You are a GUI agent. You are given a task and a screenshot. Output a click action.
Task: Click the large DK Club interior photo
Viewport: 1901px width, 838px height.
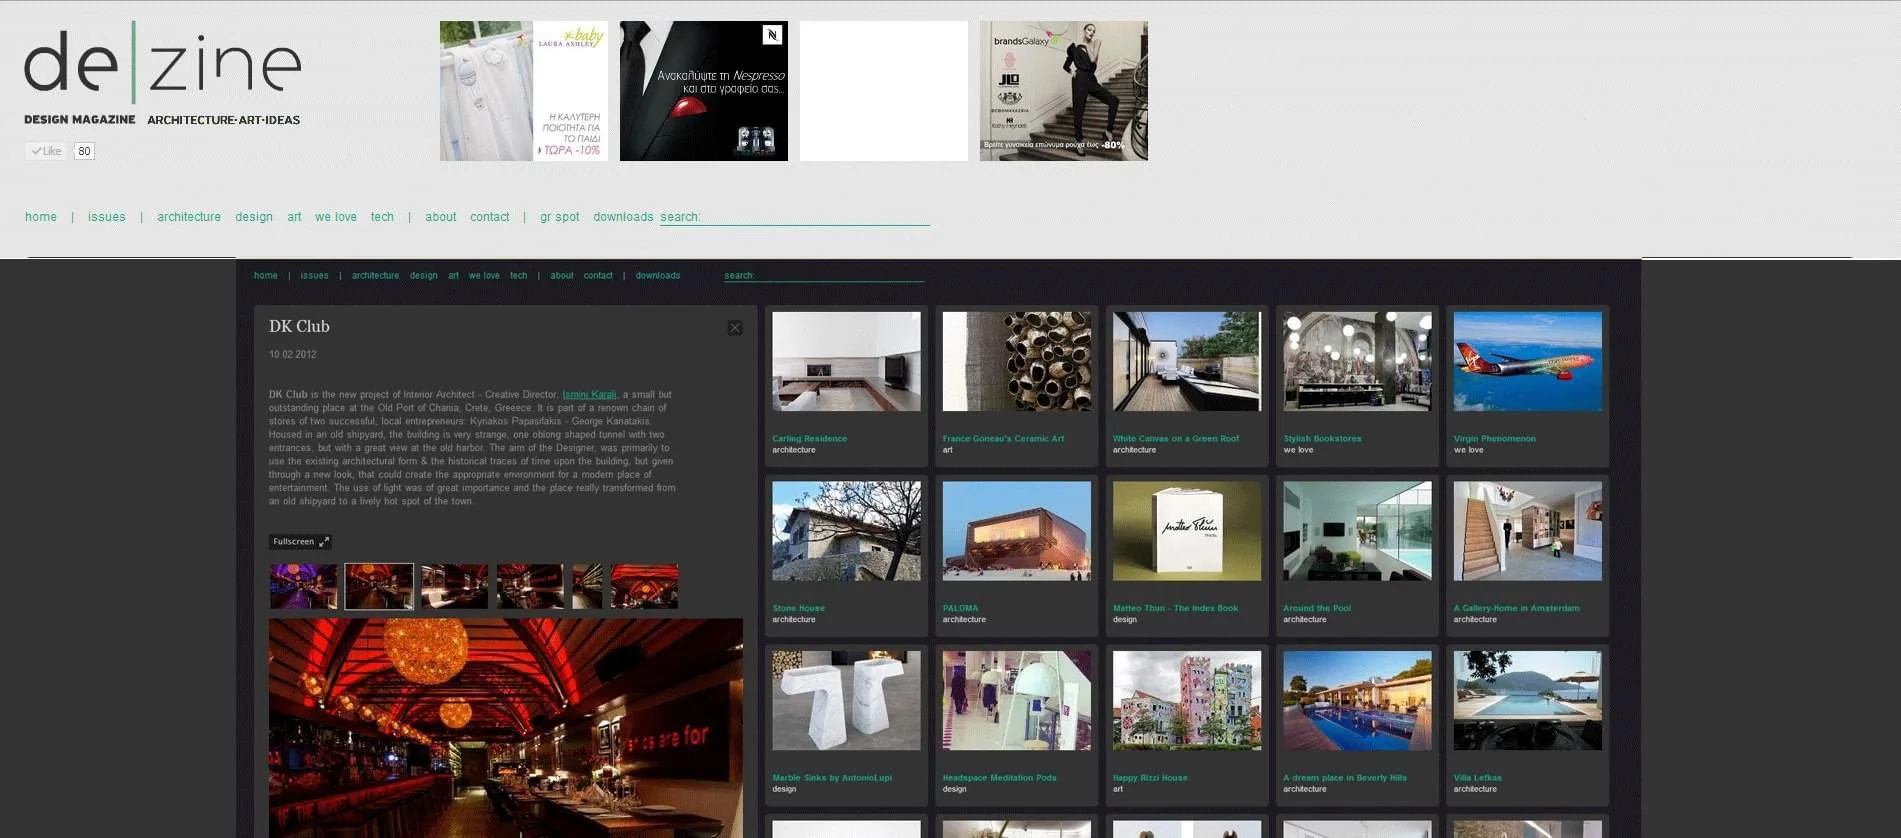click(506, 728)
